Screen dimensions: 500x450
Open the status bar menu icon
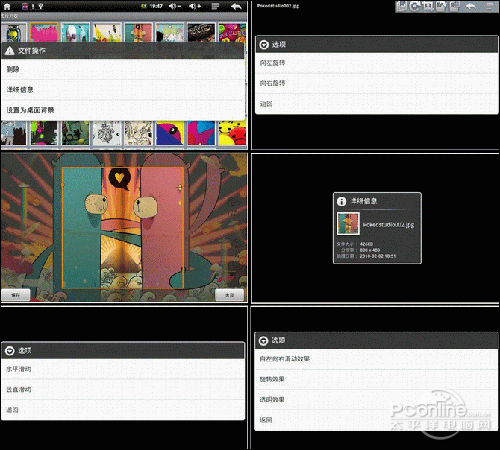(216, 6)
